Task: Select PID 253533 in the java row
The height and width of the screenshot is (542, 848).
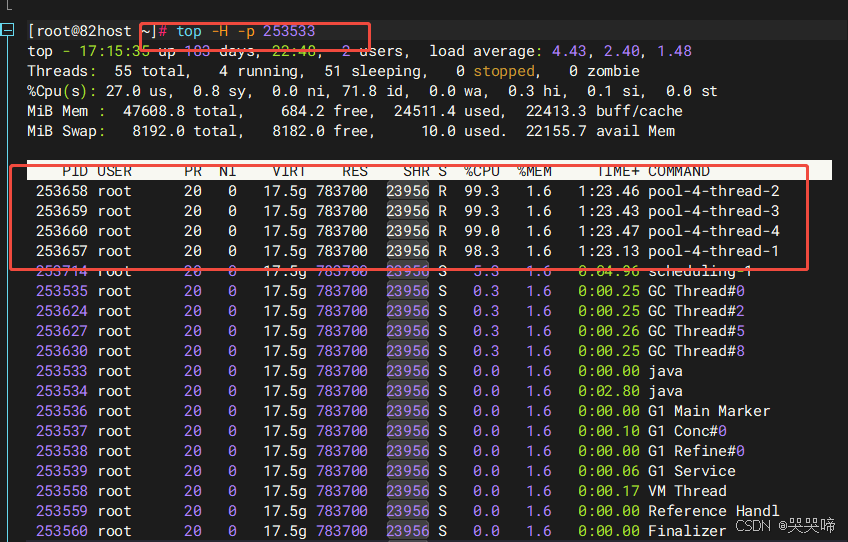Action: coord(62,372)
